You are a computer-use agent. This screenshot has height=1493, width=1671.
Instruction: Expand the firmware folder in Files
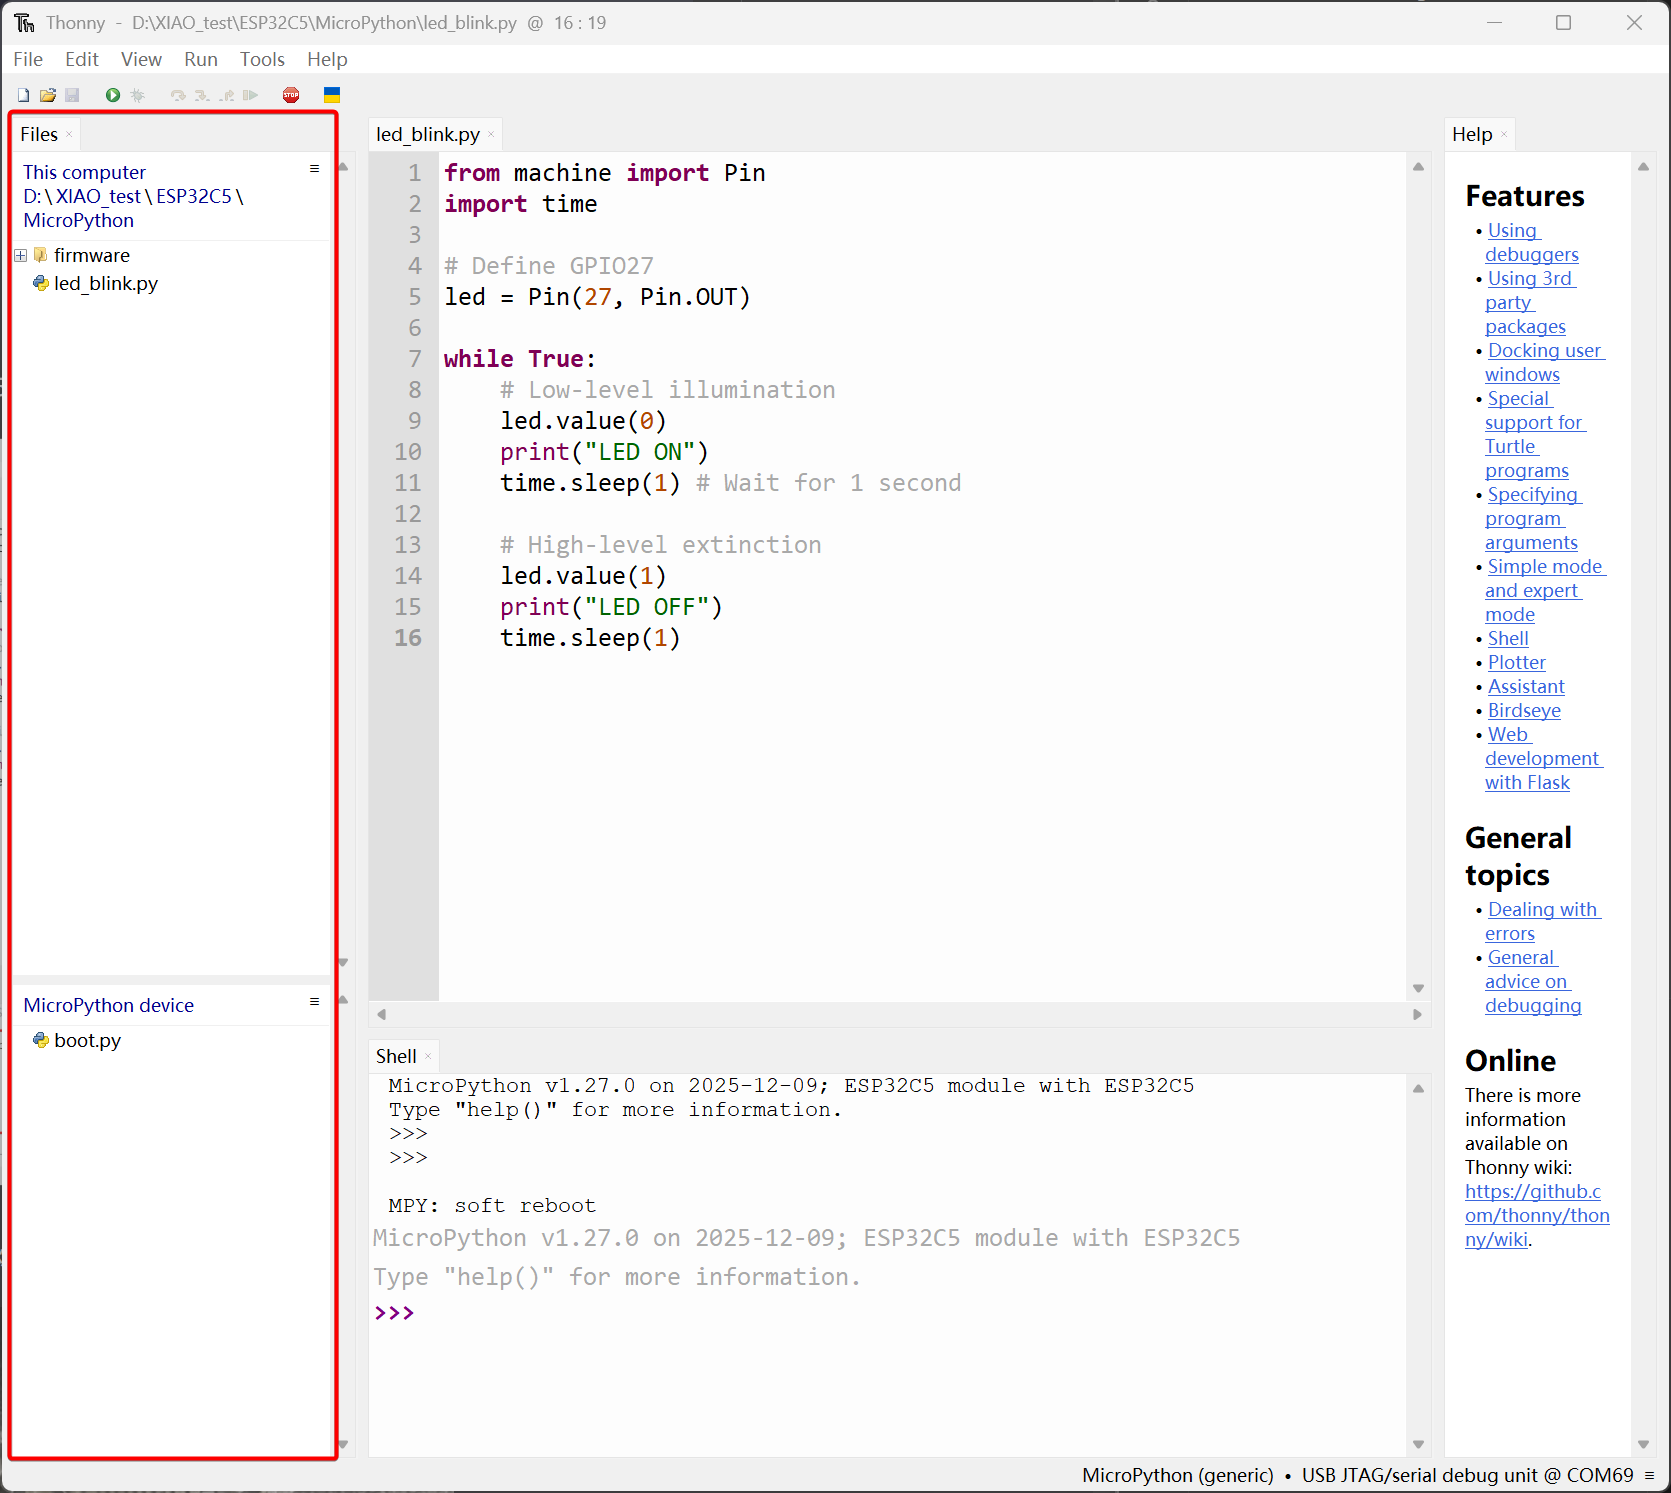click(x=20, y=256)
